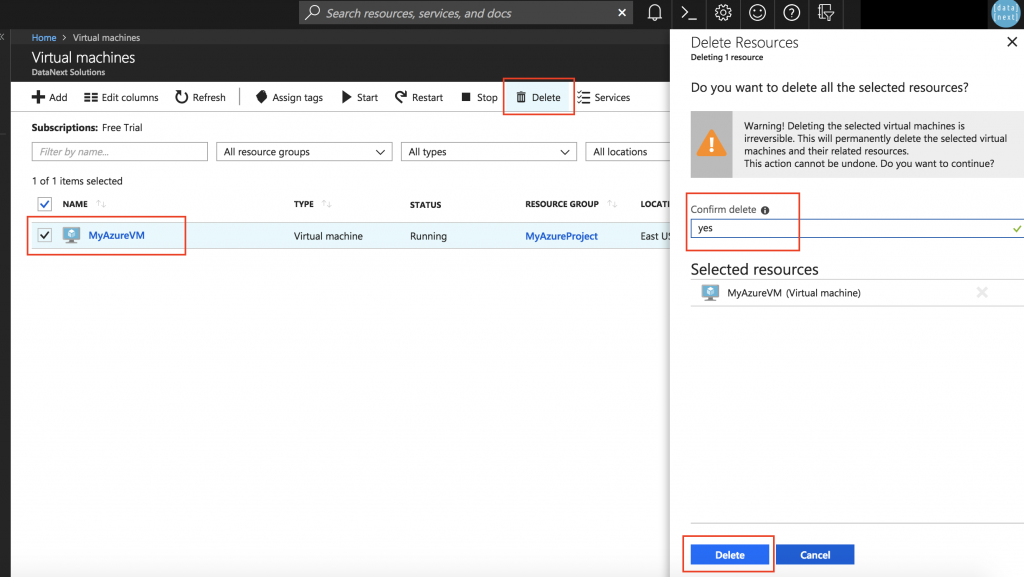Select the Delete command on toolbar
The width and height of the screenshot is (1024, 577).
538,97
